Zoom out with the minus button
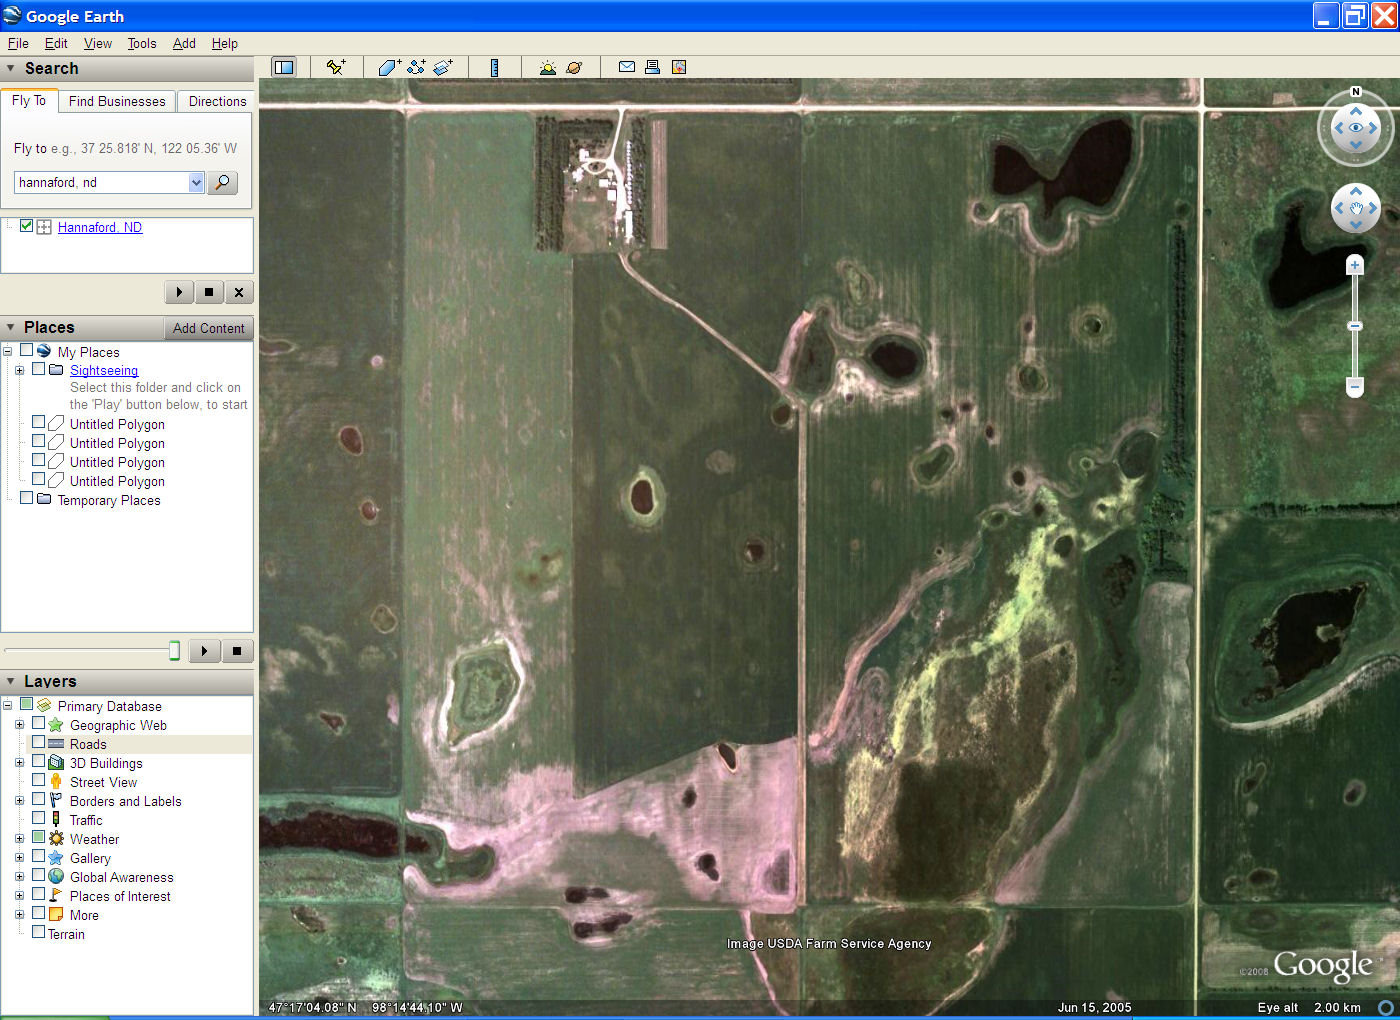This screenshot has width=1400, height=1020. tap(1355, 386)
